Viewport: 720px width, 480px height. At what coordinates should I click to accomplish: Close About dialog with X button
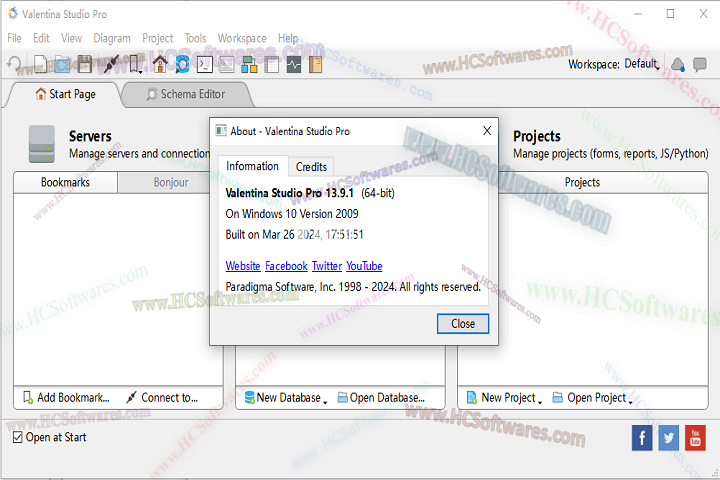tap(487, 131)
